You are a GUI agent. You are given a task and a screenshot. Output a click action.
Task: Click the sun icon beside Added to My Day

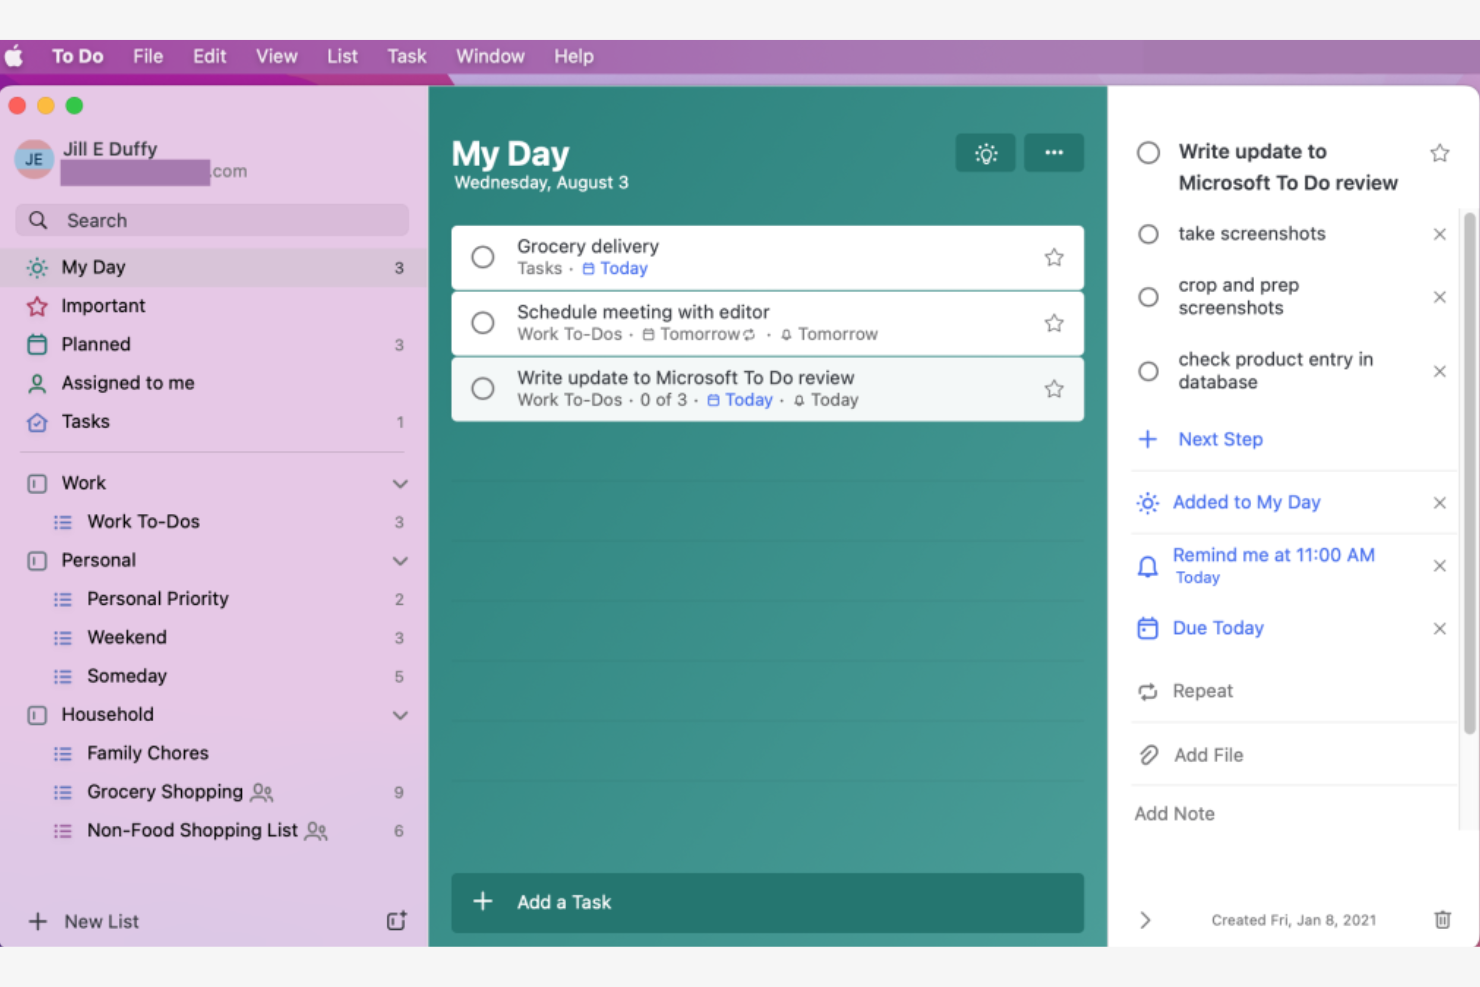[1148, 503]
